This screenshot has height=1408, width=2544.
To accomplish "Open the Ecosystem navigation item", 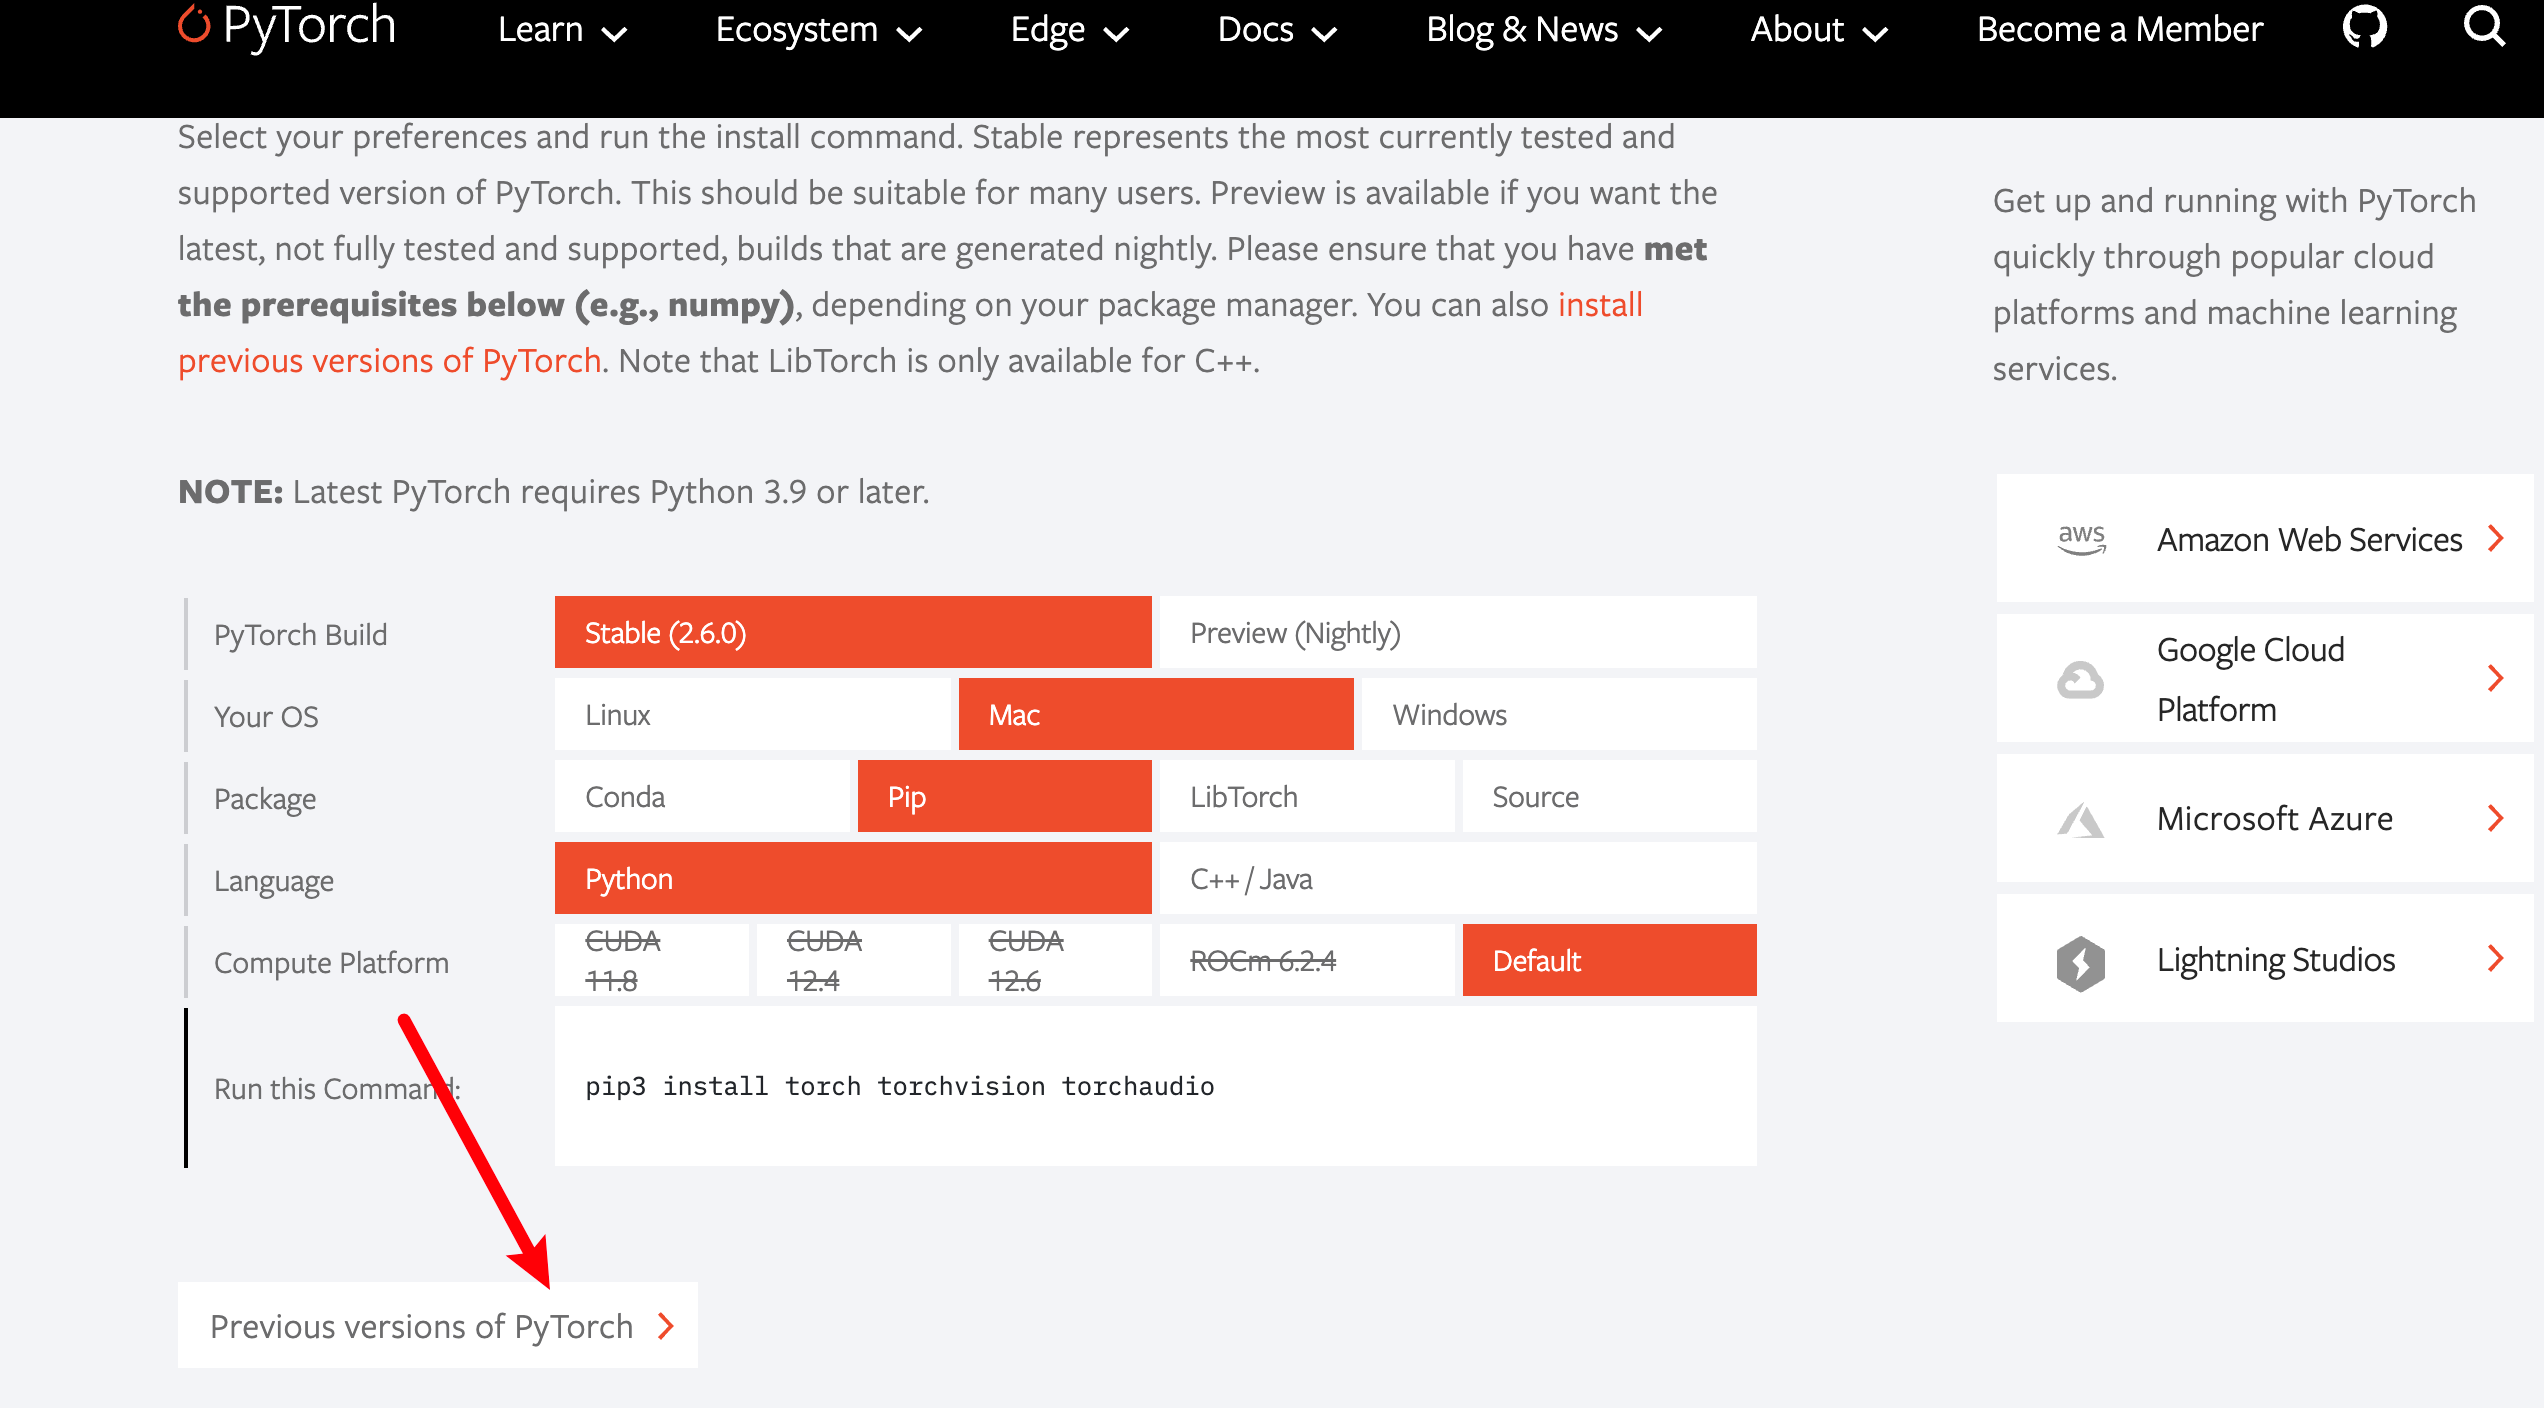I will pos(797,29).
